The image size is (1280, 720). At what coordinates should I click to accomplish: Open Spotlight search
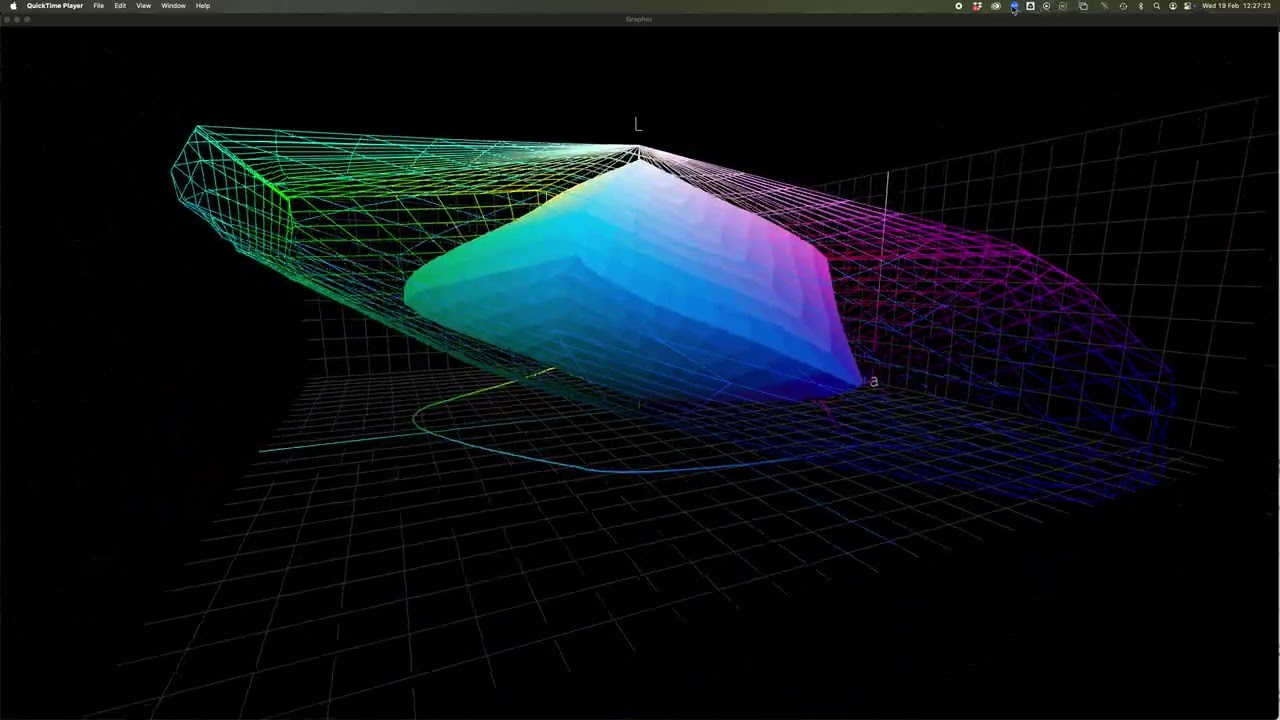coord(1157,6)
